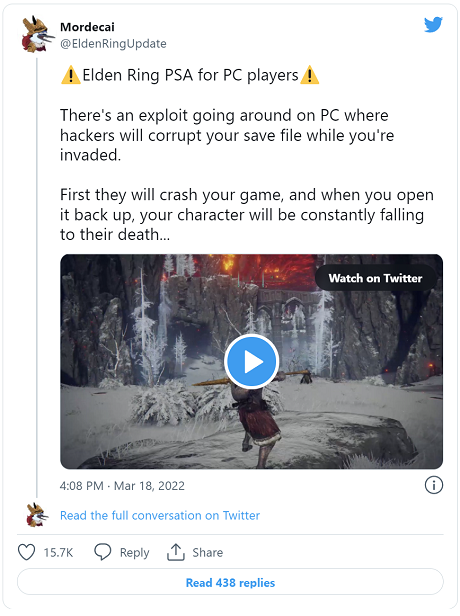Open Read the full conversation on Twitter

tap(160, 515)
